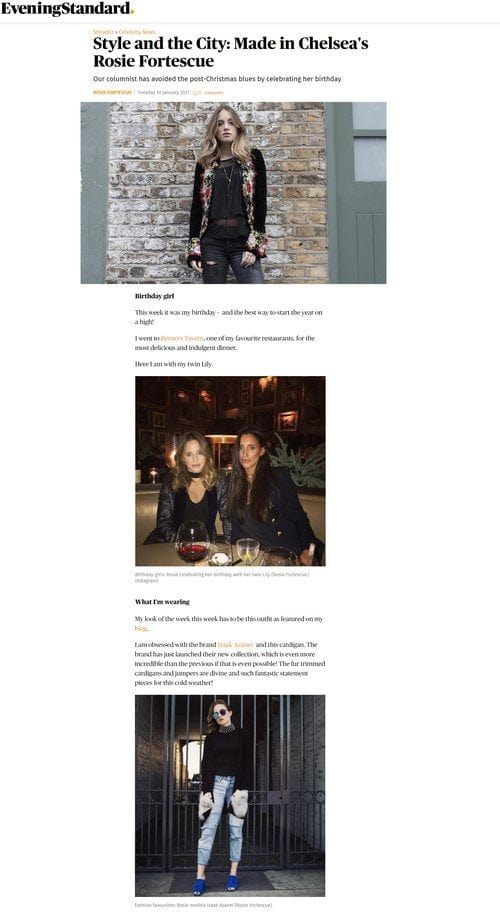Open the iron gate outfit photo
The image size is (500, 916).
[230, 796]
